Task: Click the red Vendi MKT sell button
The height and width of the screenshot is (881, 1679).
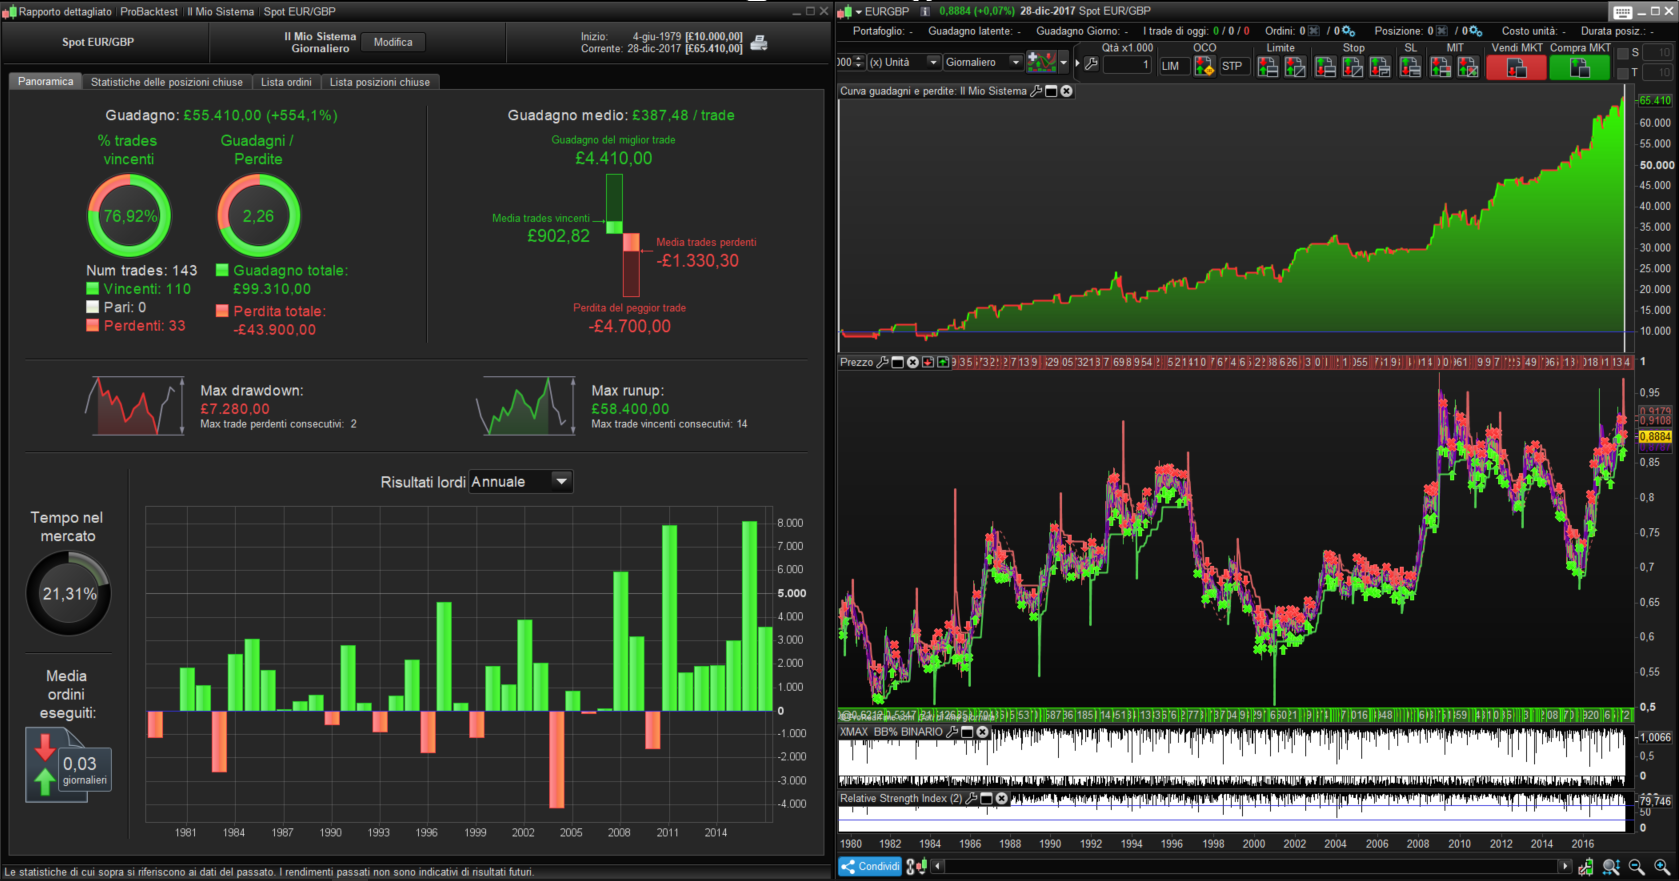Action: point(1516,67)
